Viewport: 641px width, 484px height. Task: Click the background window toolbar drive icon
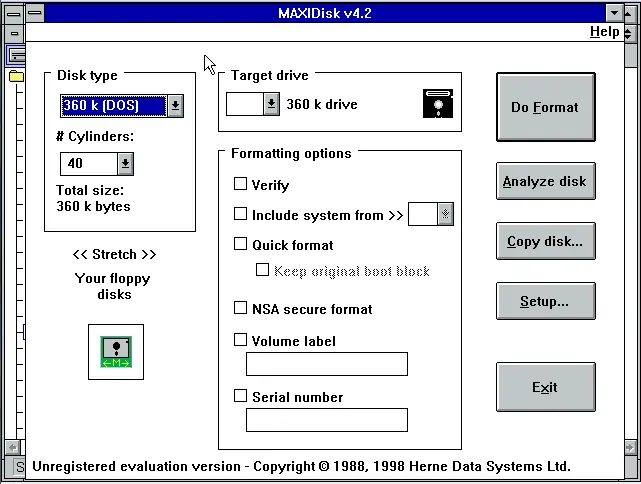tap(16, 55)
